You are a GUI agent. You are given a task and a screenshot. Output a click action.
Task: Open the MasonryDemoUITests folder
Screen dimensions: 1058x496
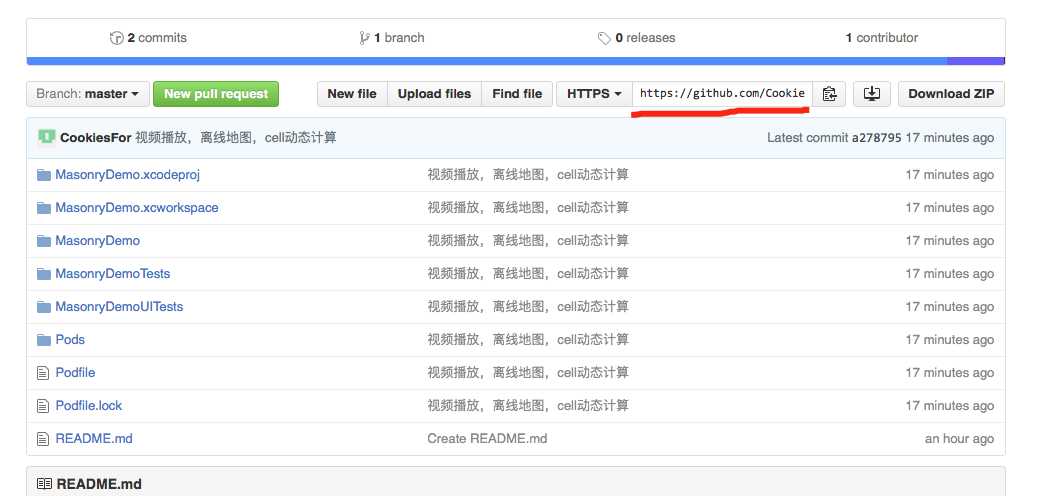click(x=119, y=307)
